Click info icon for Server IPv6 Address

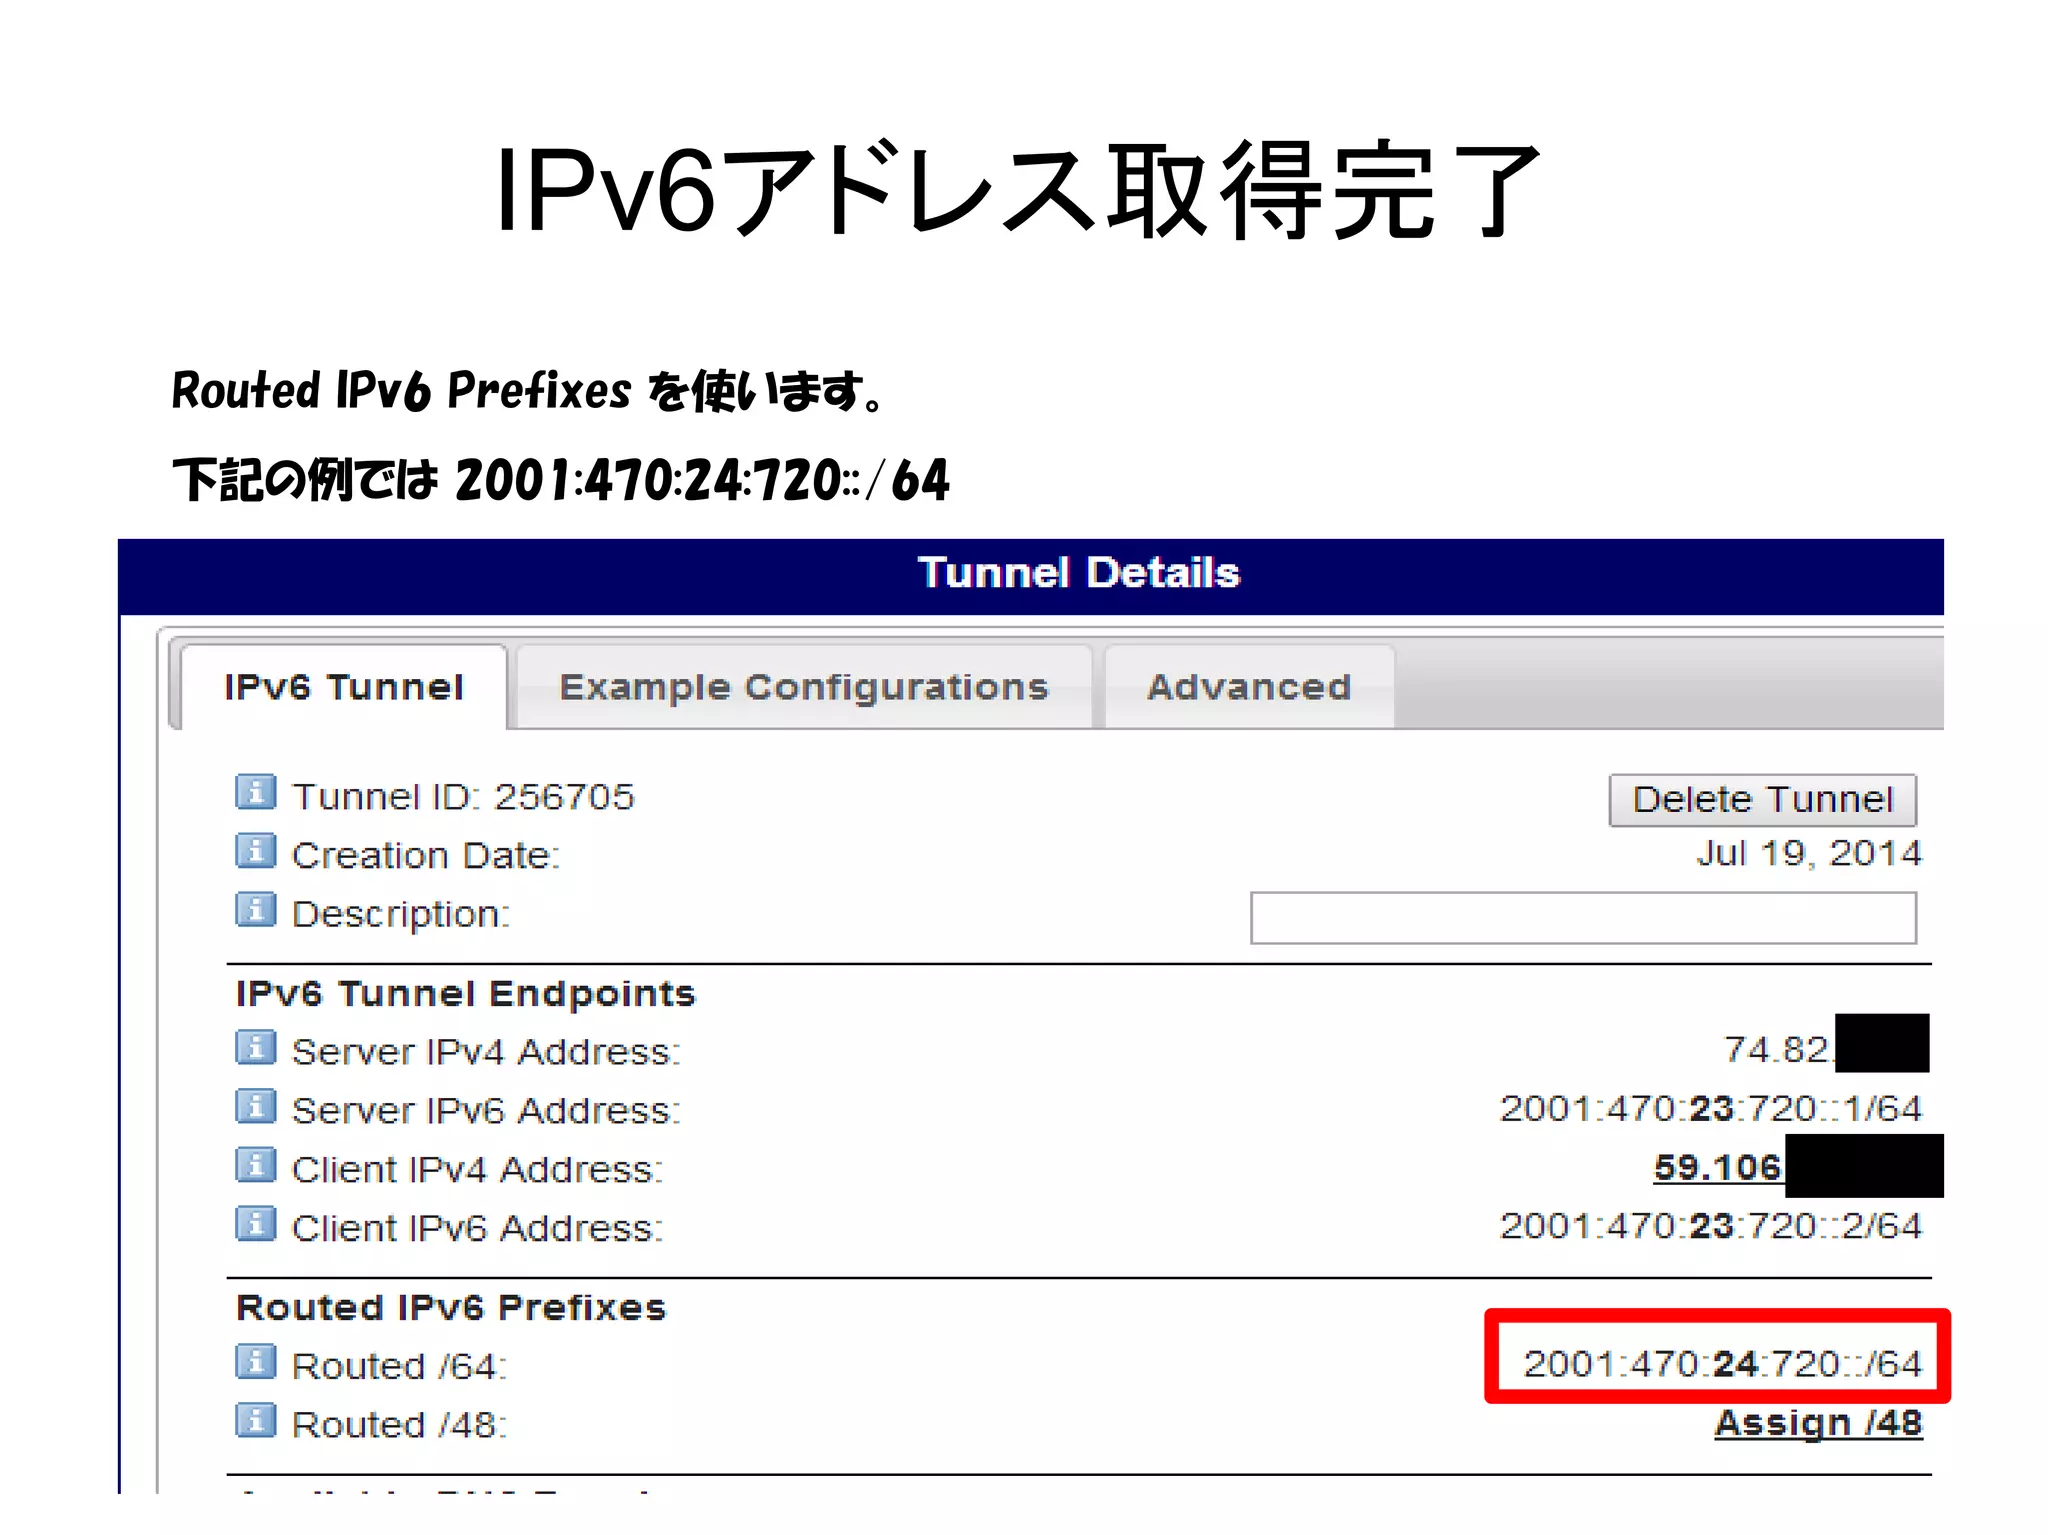click(255, 1107)
